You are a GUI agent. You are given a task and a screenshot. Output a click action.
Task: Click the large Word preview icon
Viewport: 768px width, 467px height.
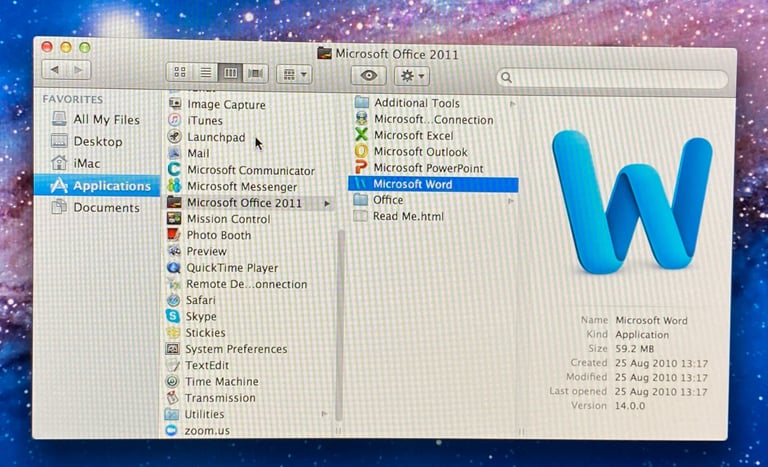(x=633, y=202)
